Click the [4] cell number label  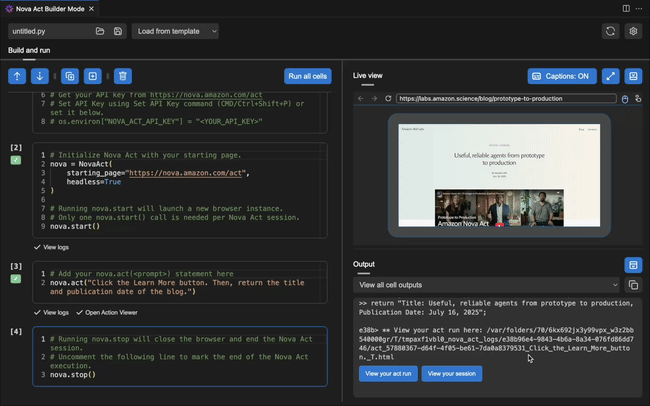(x=16, y=332)
